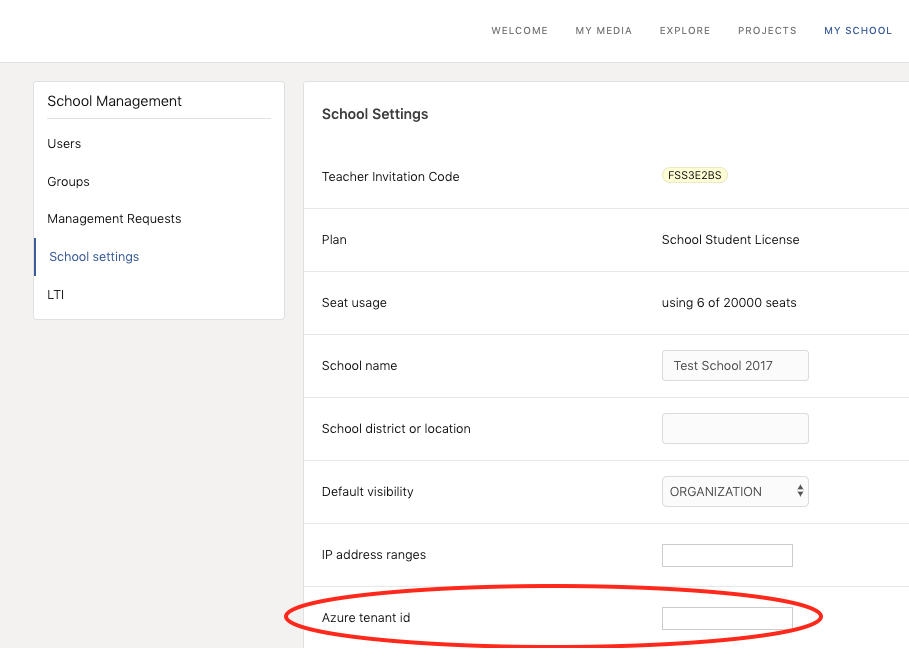Click the IP address ranges field
Screen dimensions: 909x648
[727, 555]
